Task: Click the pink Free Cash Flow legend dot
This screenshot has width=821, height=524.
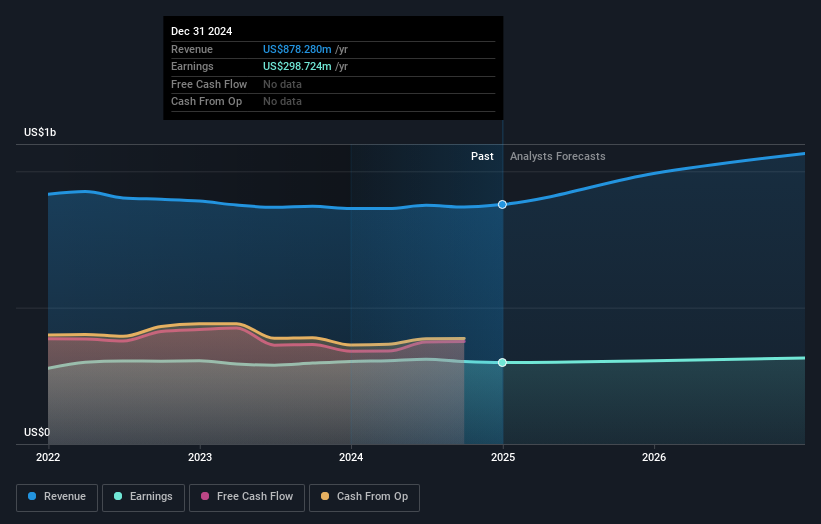Action: click(205, 496)
